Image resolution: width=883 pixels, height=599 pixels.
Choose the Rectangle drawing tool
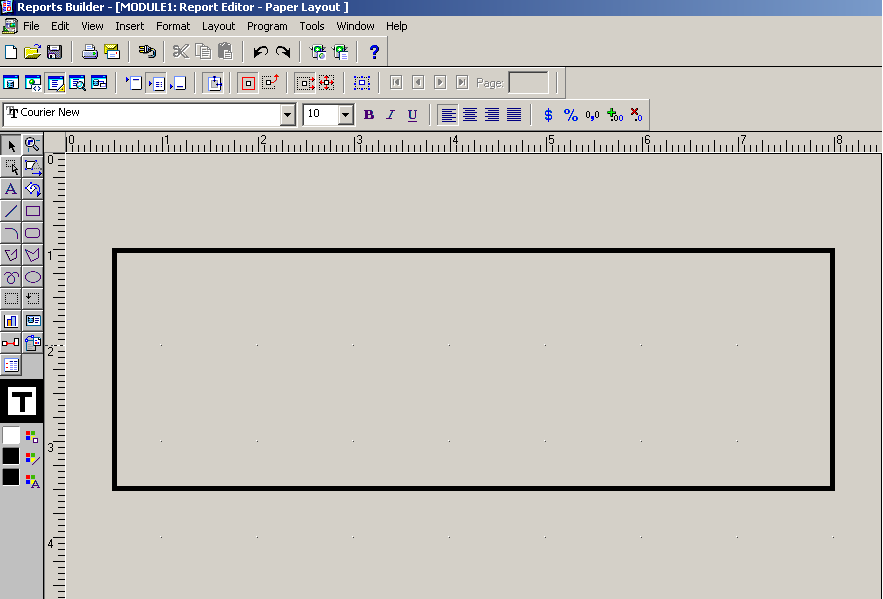click(32, 211)
